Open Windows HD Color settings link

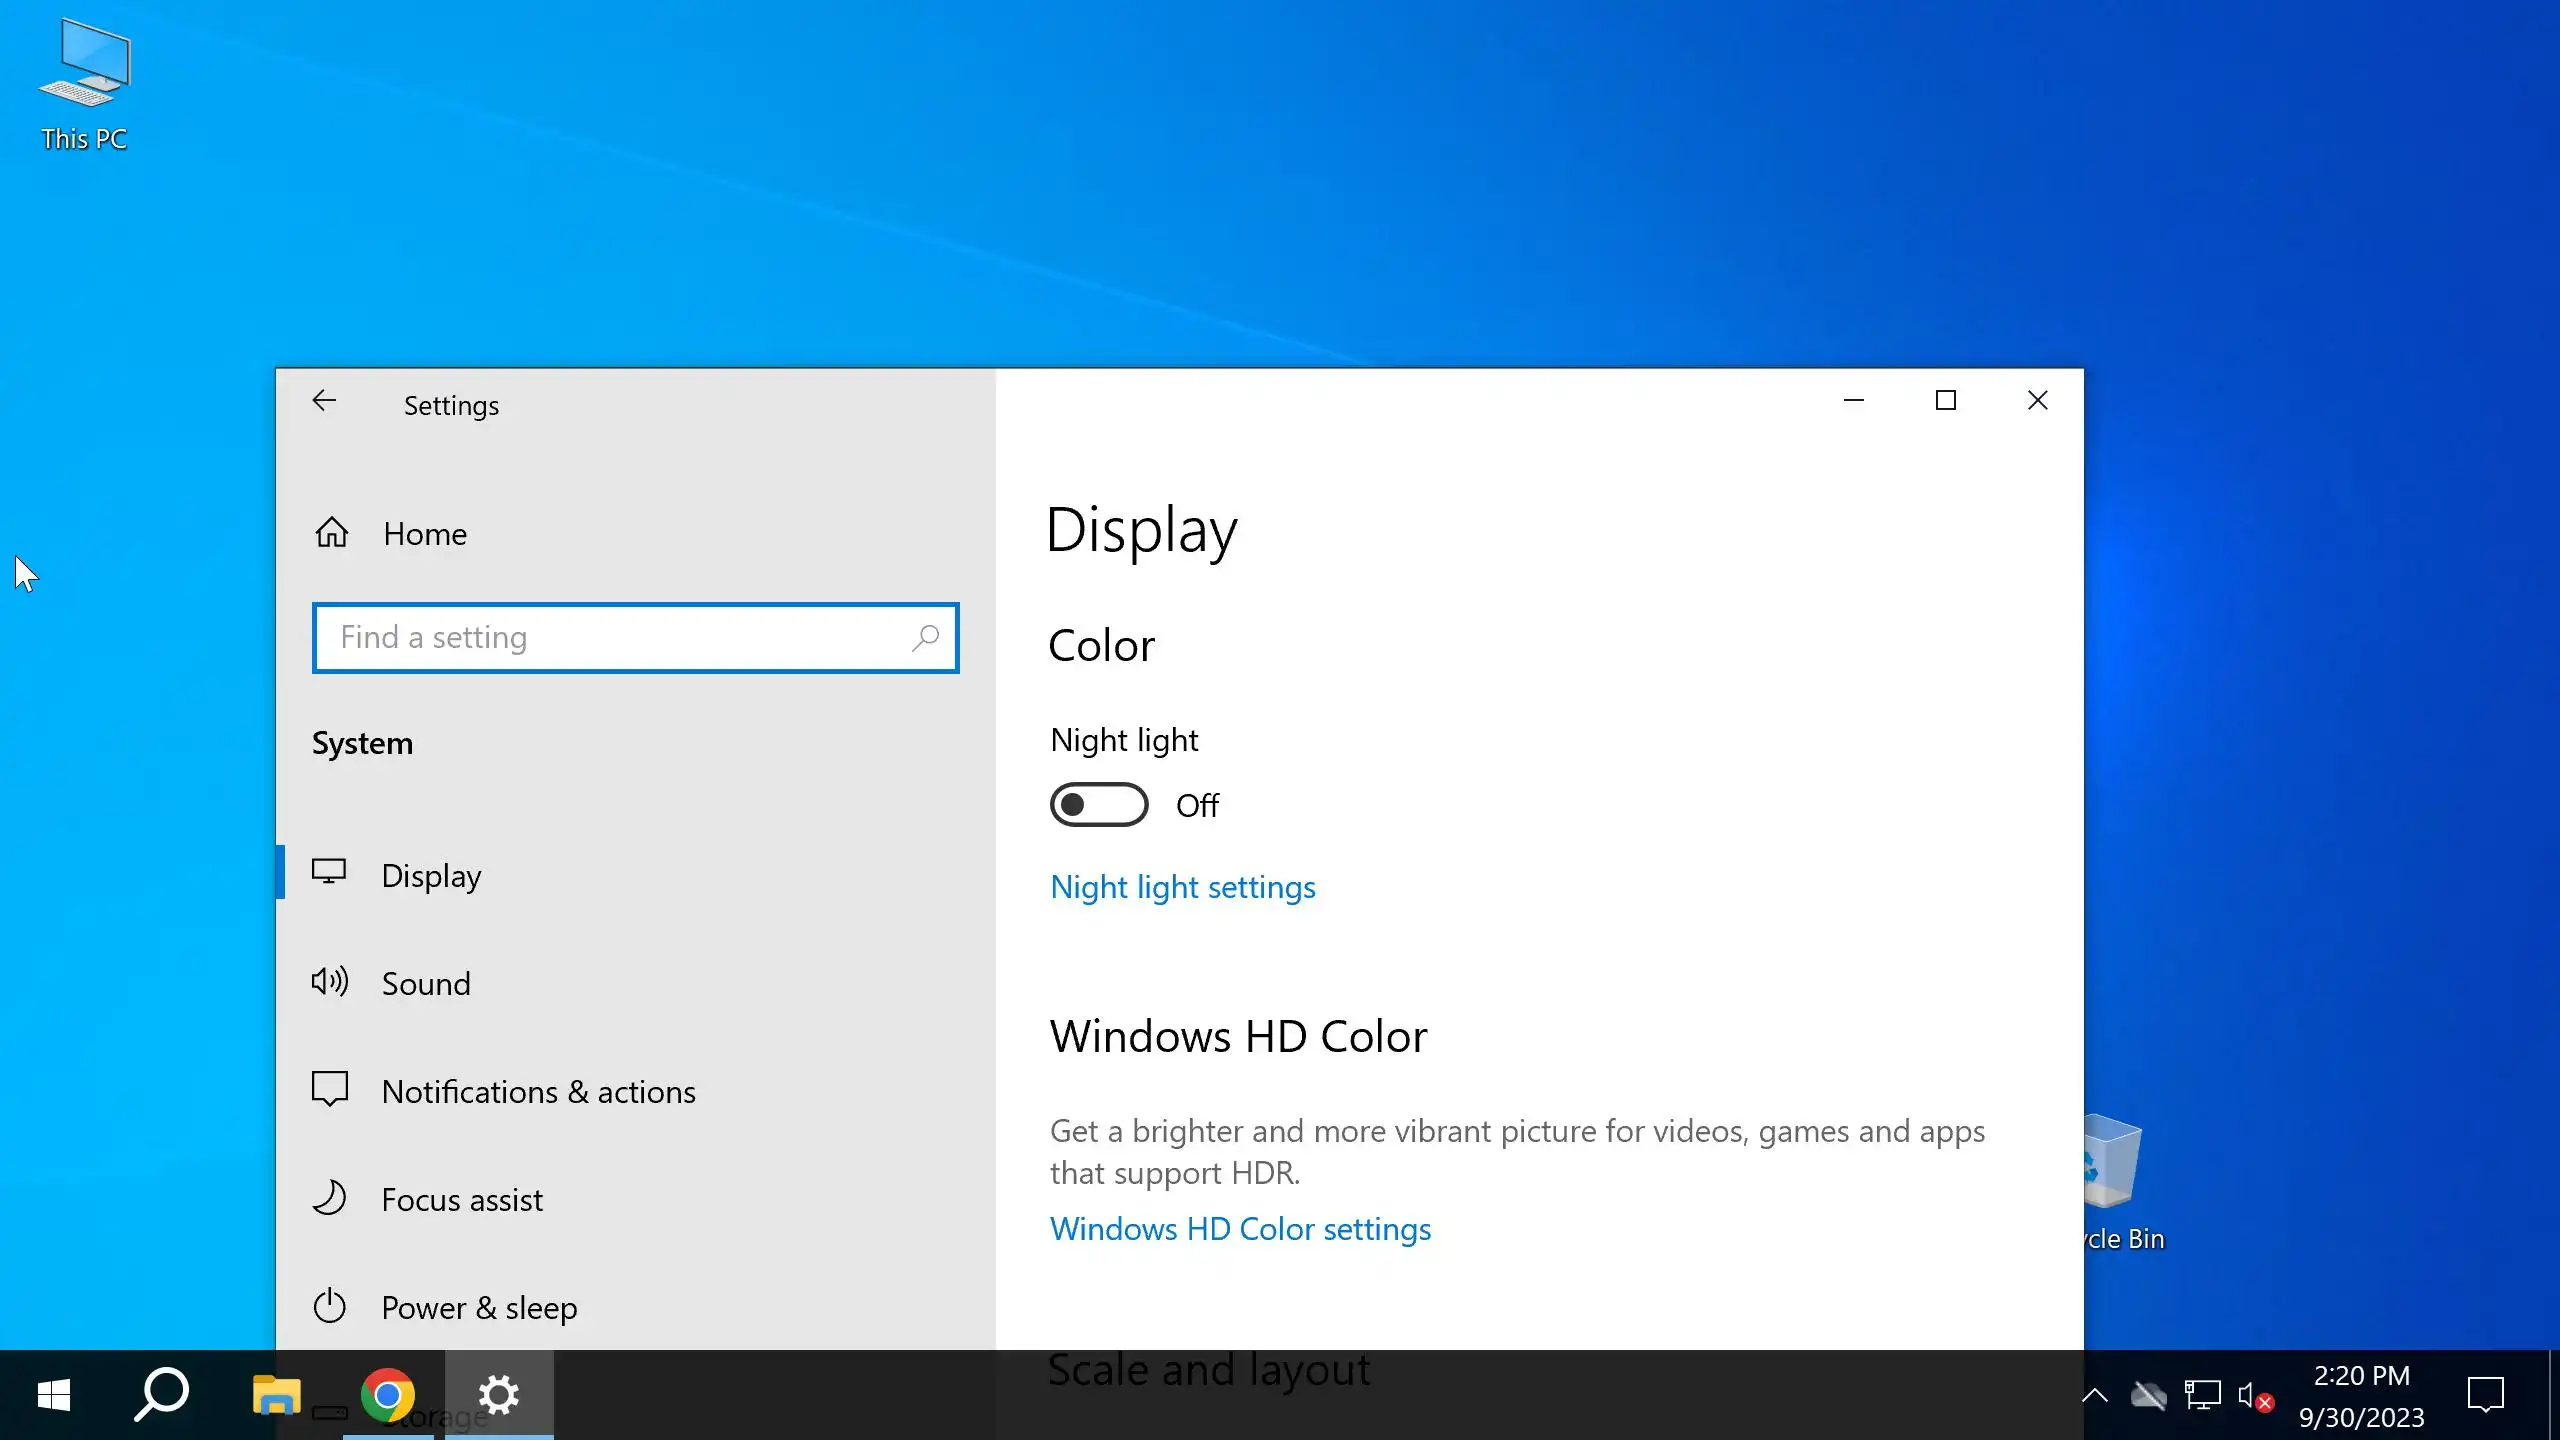point(1240,1229)
